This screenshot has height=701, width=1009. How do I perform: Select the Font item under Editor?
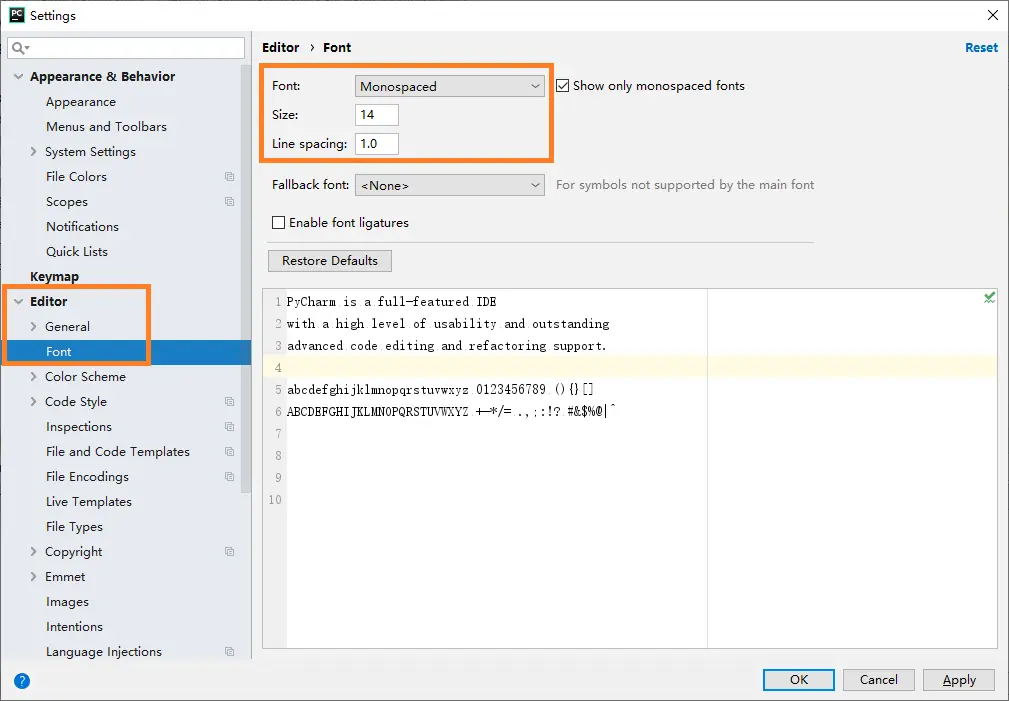pos(59,351)
